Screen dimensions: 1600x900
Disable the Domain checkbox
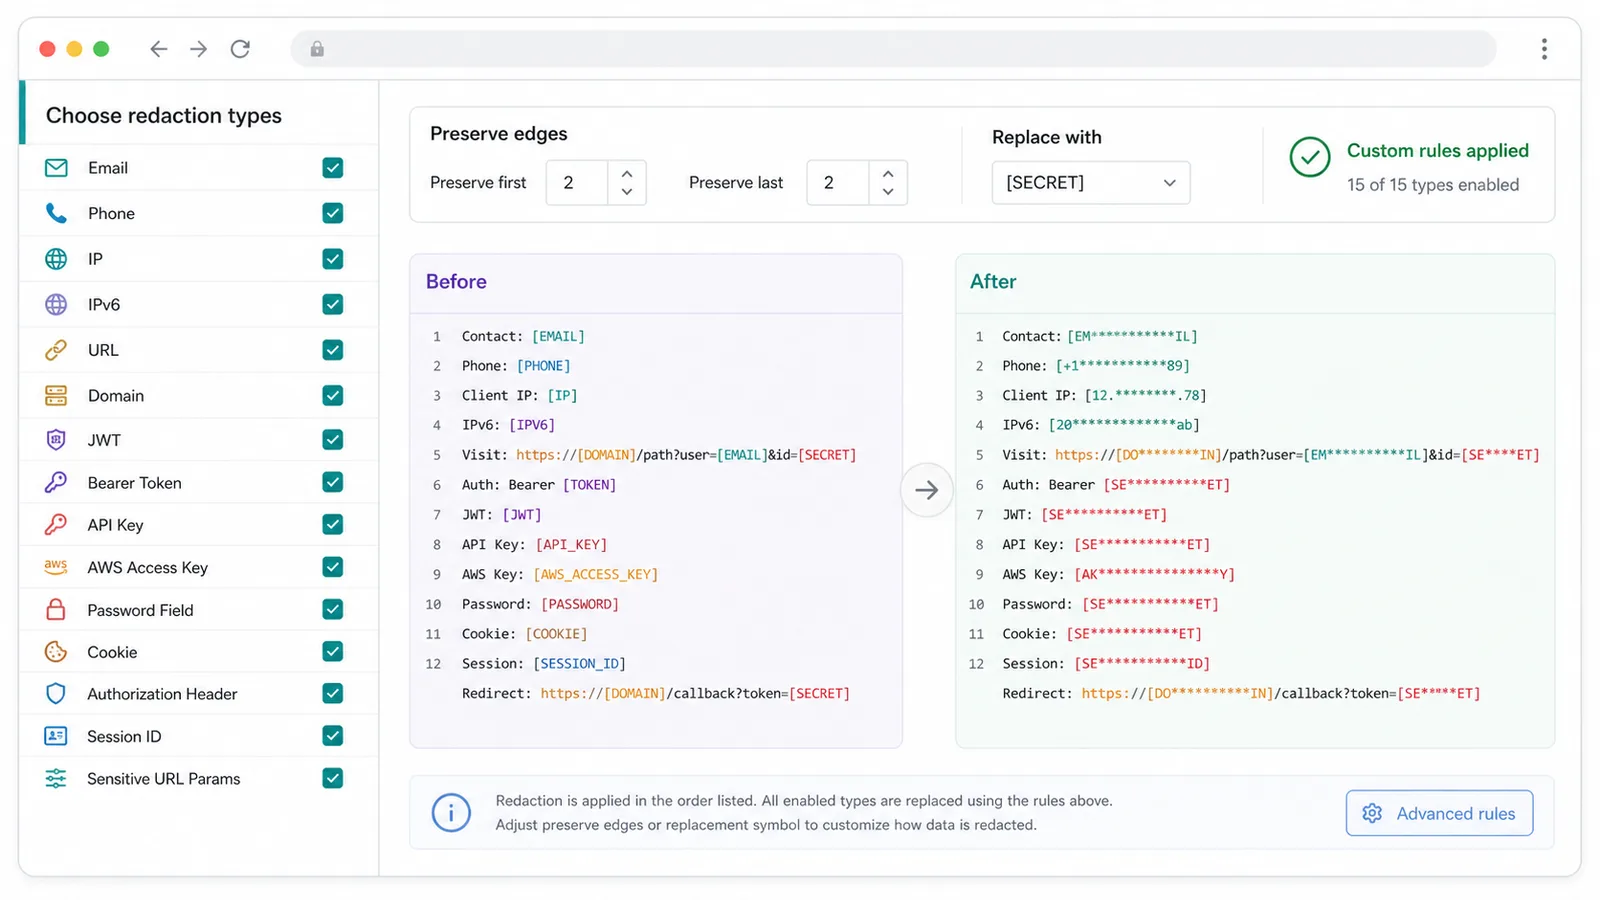(x=333, y=395)
